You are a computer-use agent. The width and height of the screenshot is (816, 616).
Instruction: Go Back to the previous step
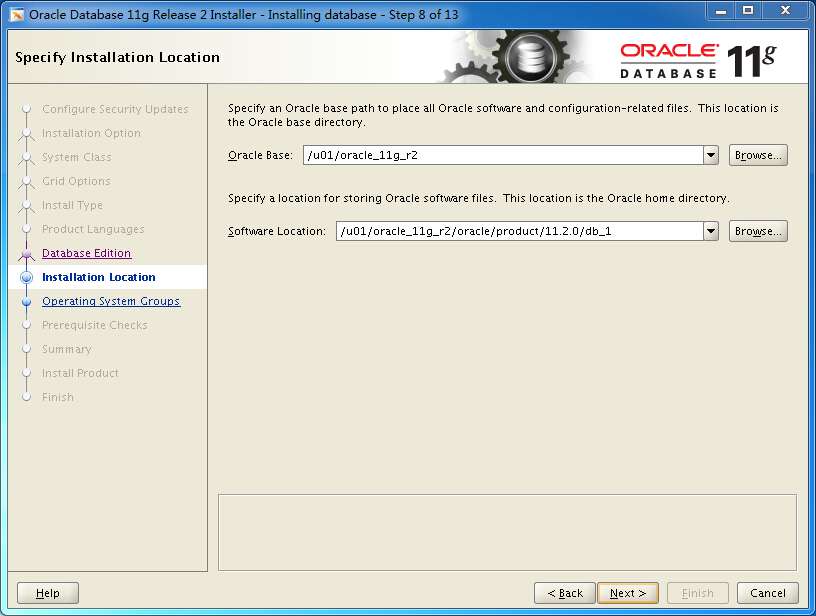coord(564,593)
